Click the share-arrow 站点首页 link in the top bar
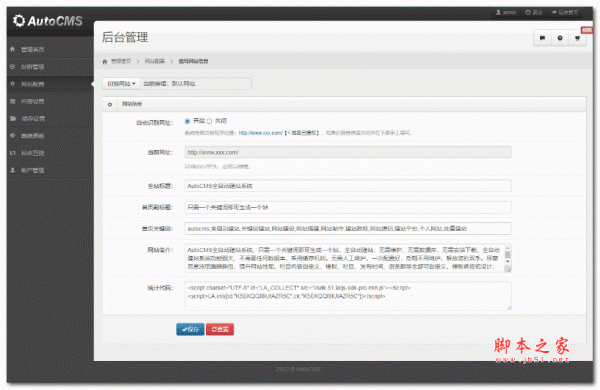The width and height of the screenshot is (600, 390). coord(565,12)
